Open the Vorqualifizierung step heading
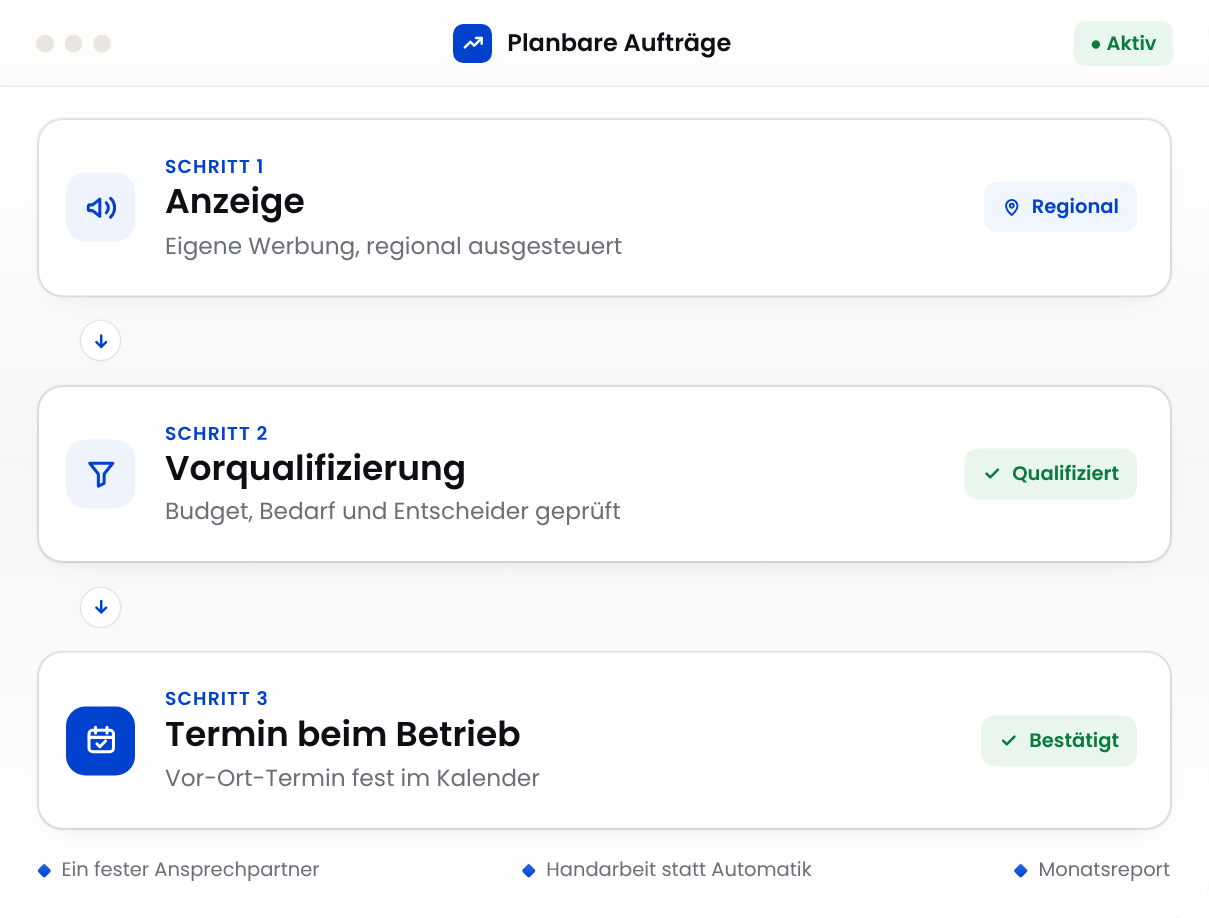This screenshot has width=1209, height=918. pyautogui.click(x=315, y=469)
